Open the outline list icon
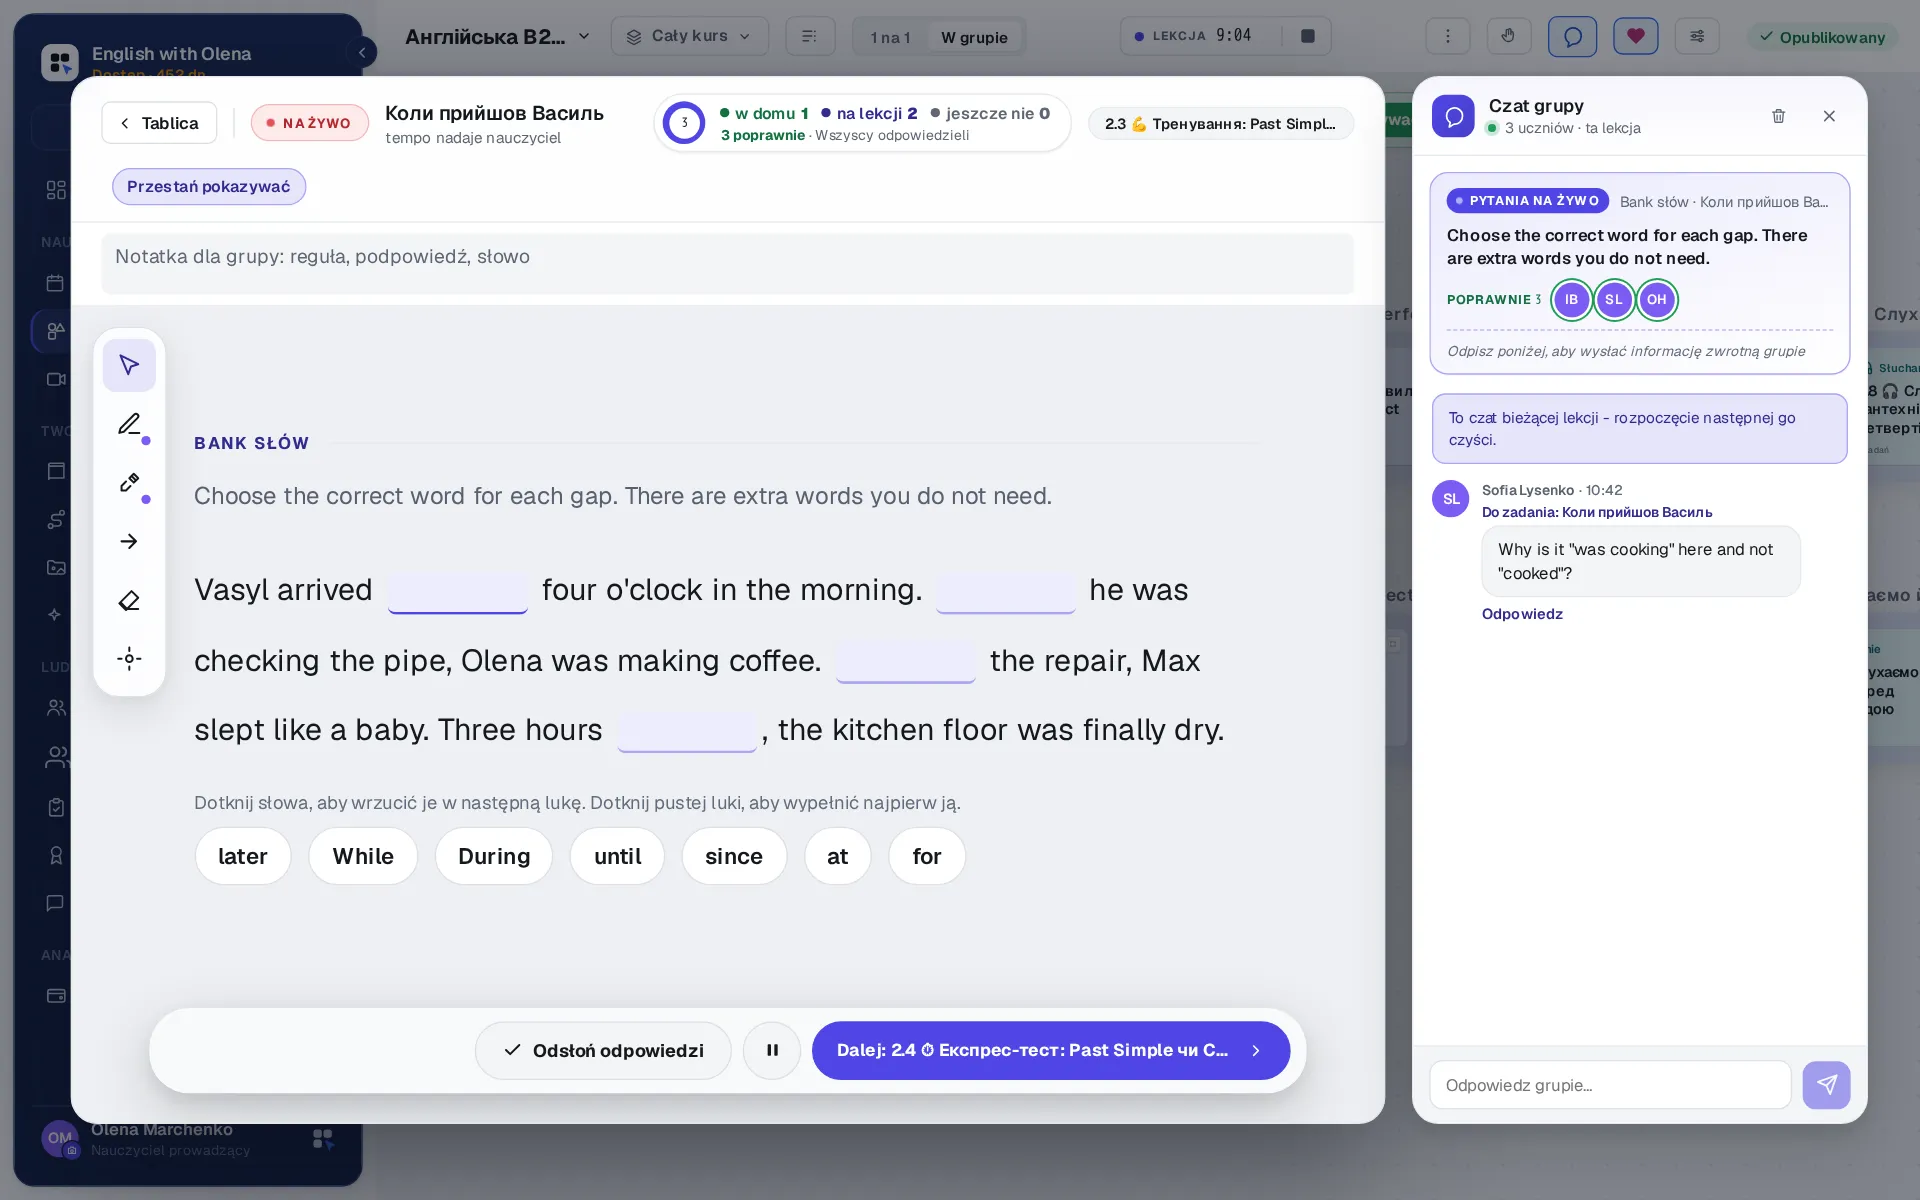 (810, 37)
